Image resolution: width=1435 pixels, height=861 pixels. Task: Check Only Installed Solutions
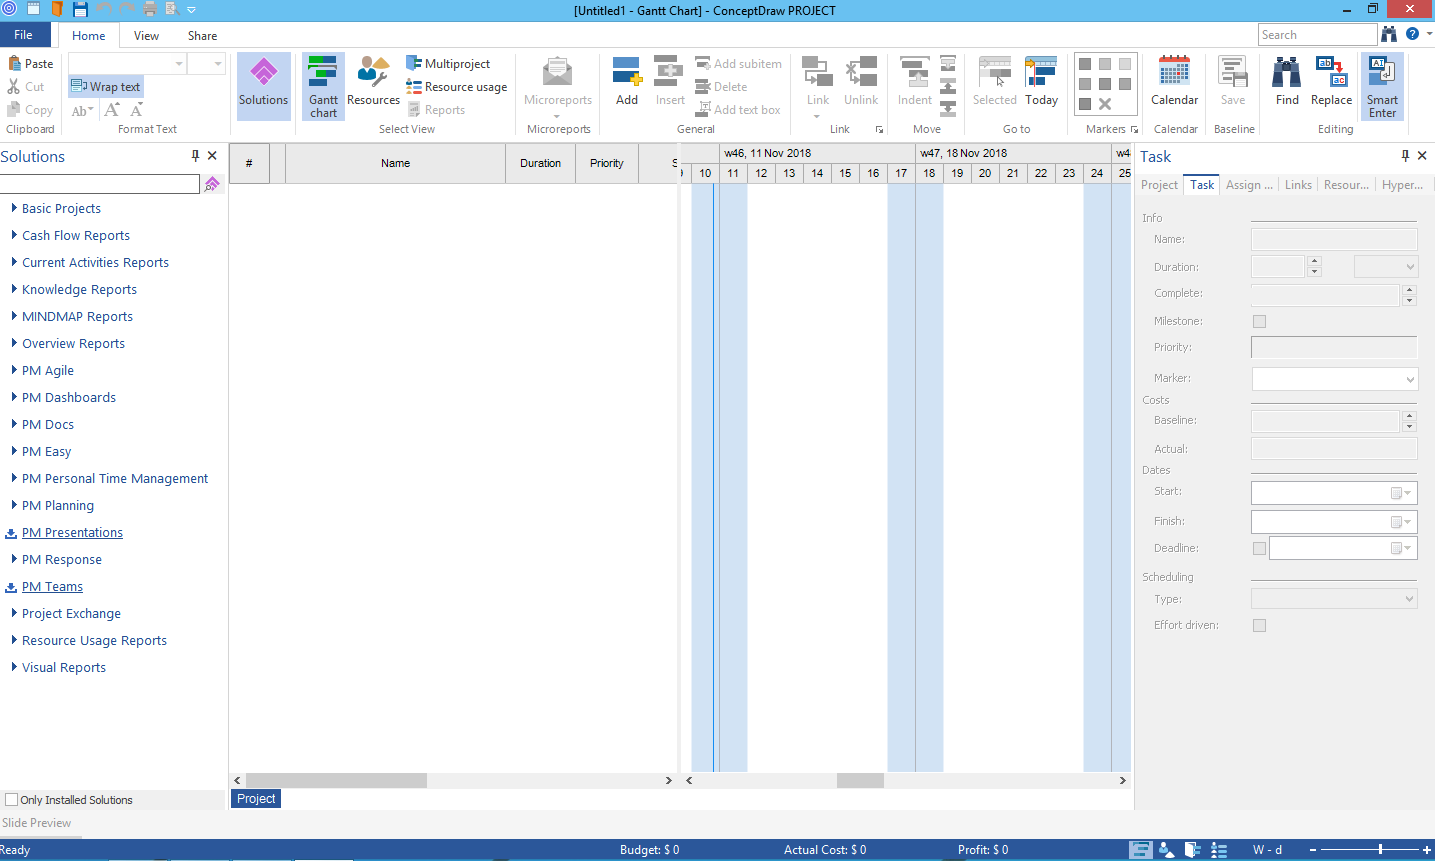(12, 800)
